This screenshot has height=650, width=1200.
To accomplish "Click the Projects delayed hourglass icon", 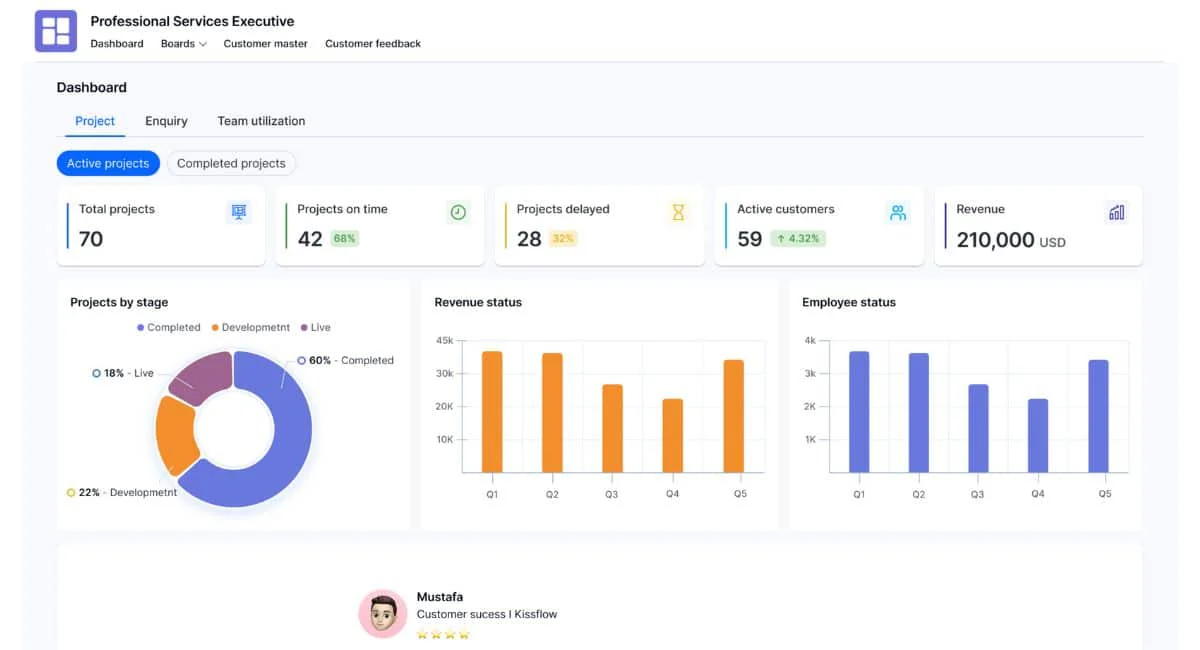I will tap(678, 212).
